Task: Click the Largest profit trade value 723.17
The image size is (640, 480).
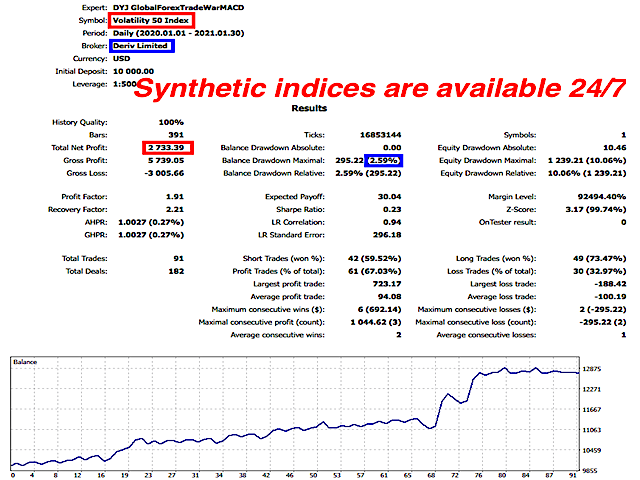Action: [387, 284]
